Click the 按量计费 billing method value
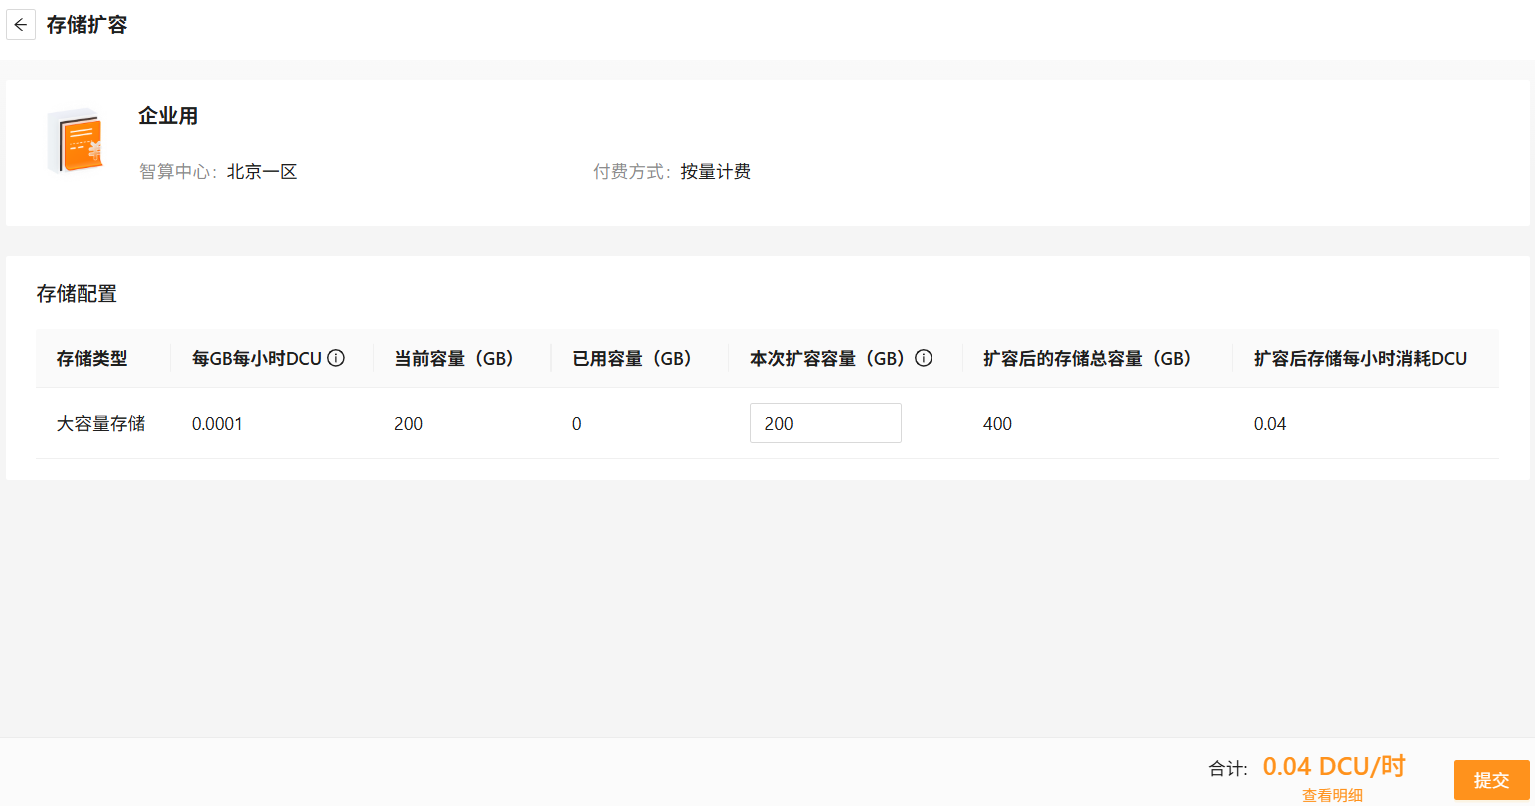The width and height of the screenshot is (1535, 806). coord(715,172)
